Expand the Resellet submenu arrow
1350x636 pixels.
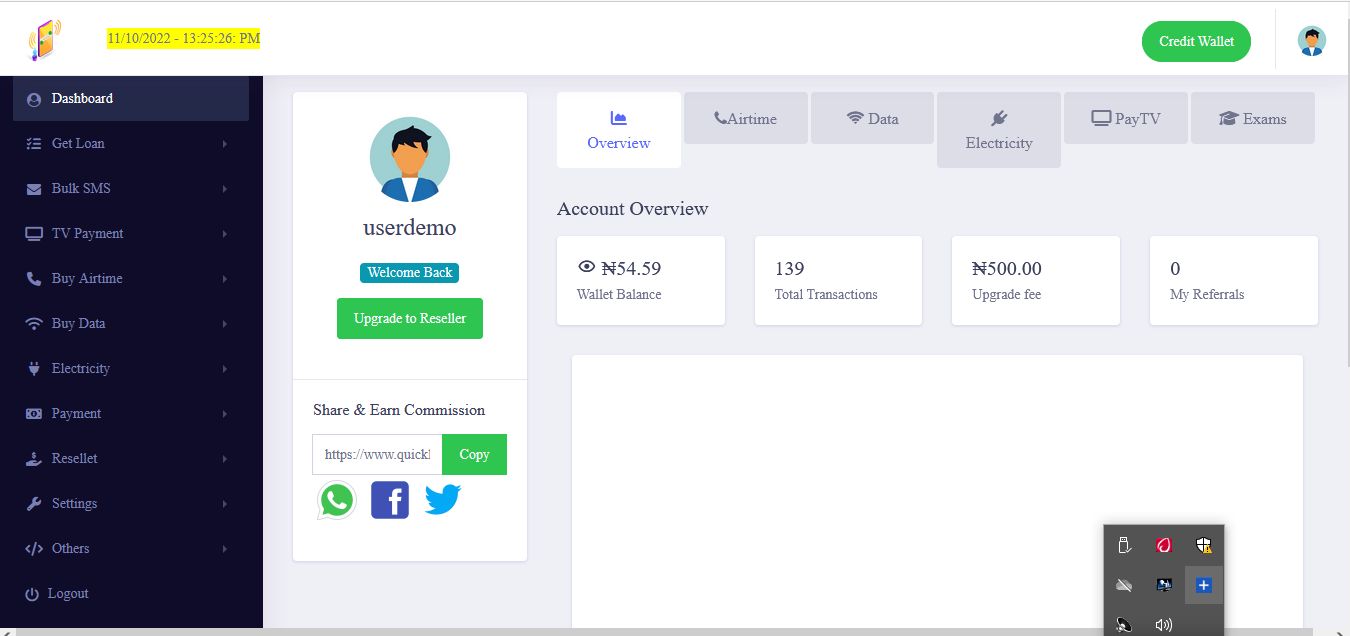225,459
